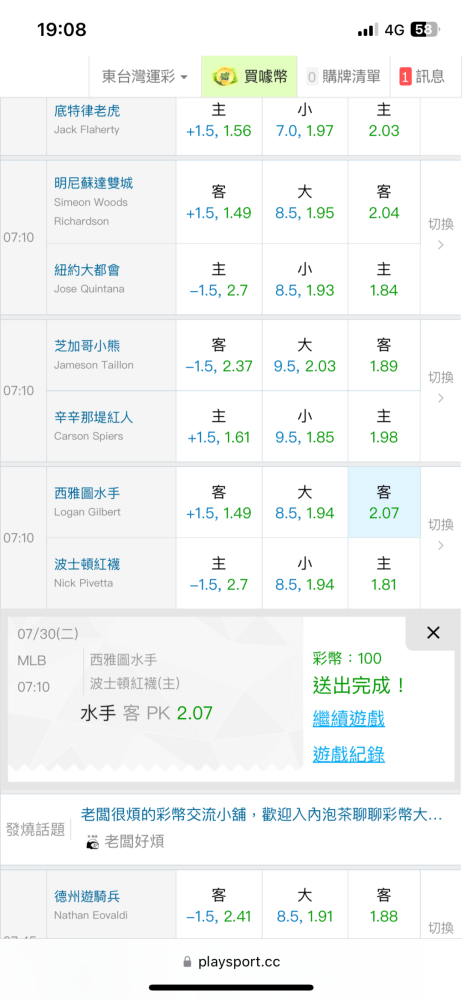This screenshot has height=1000, width=462.
Task: Open the 老闆很煩的彩幣交流小舖 hot topic link
Action: point(262,814)
